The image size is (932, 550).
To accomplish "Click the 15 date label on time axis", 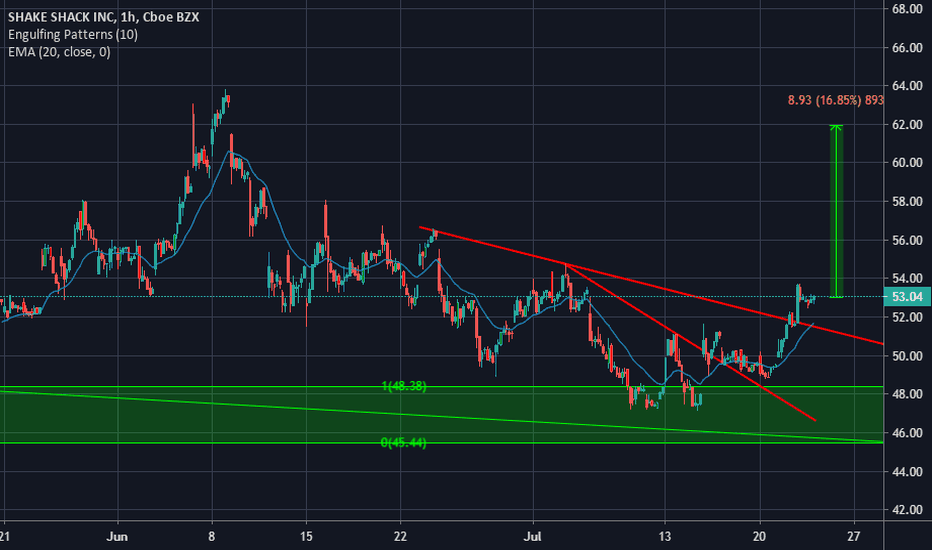I will pyautogui.click(x=306, y=536).
